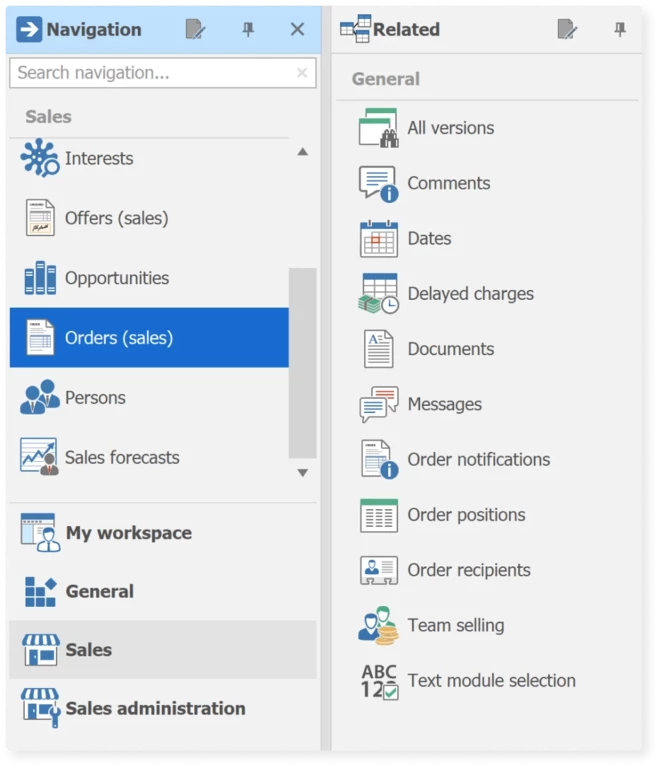659x768 pixels.
Task: Open the Order positions link
Action: pos(466,515)
